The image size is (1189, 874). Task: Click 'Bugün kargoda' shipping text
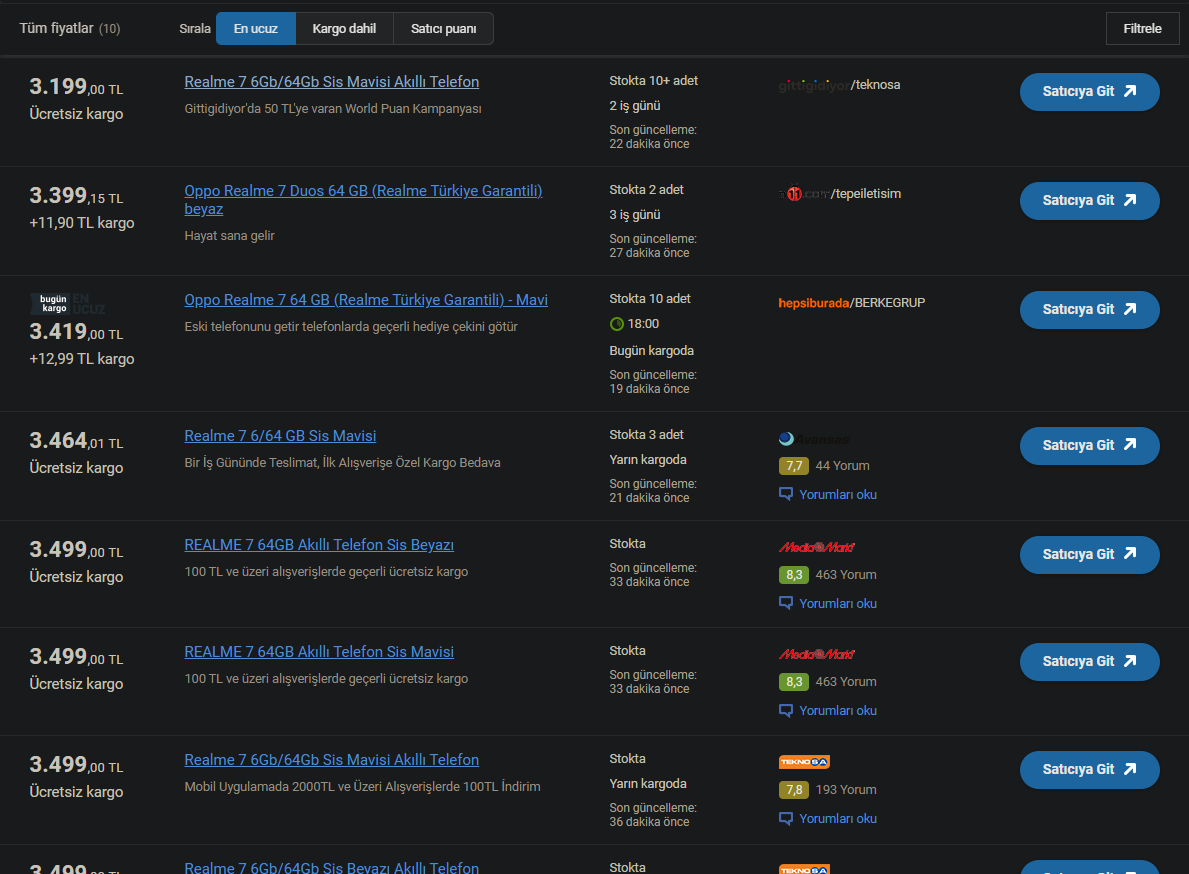point(651,351)
